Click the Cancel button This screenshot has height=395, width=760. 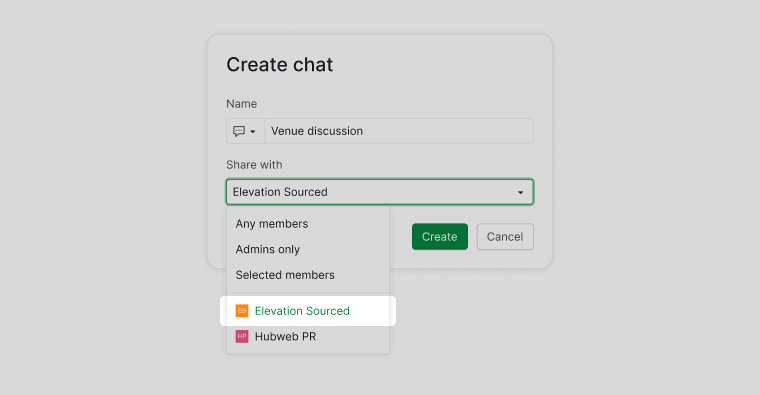pyautogui.click(x=505, y=237)
